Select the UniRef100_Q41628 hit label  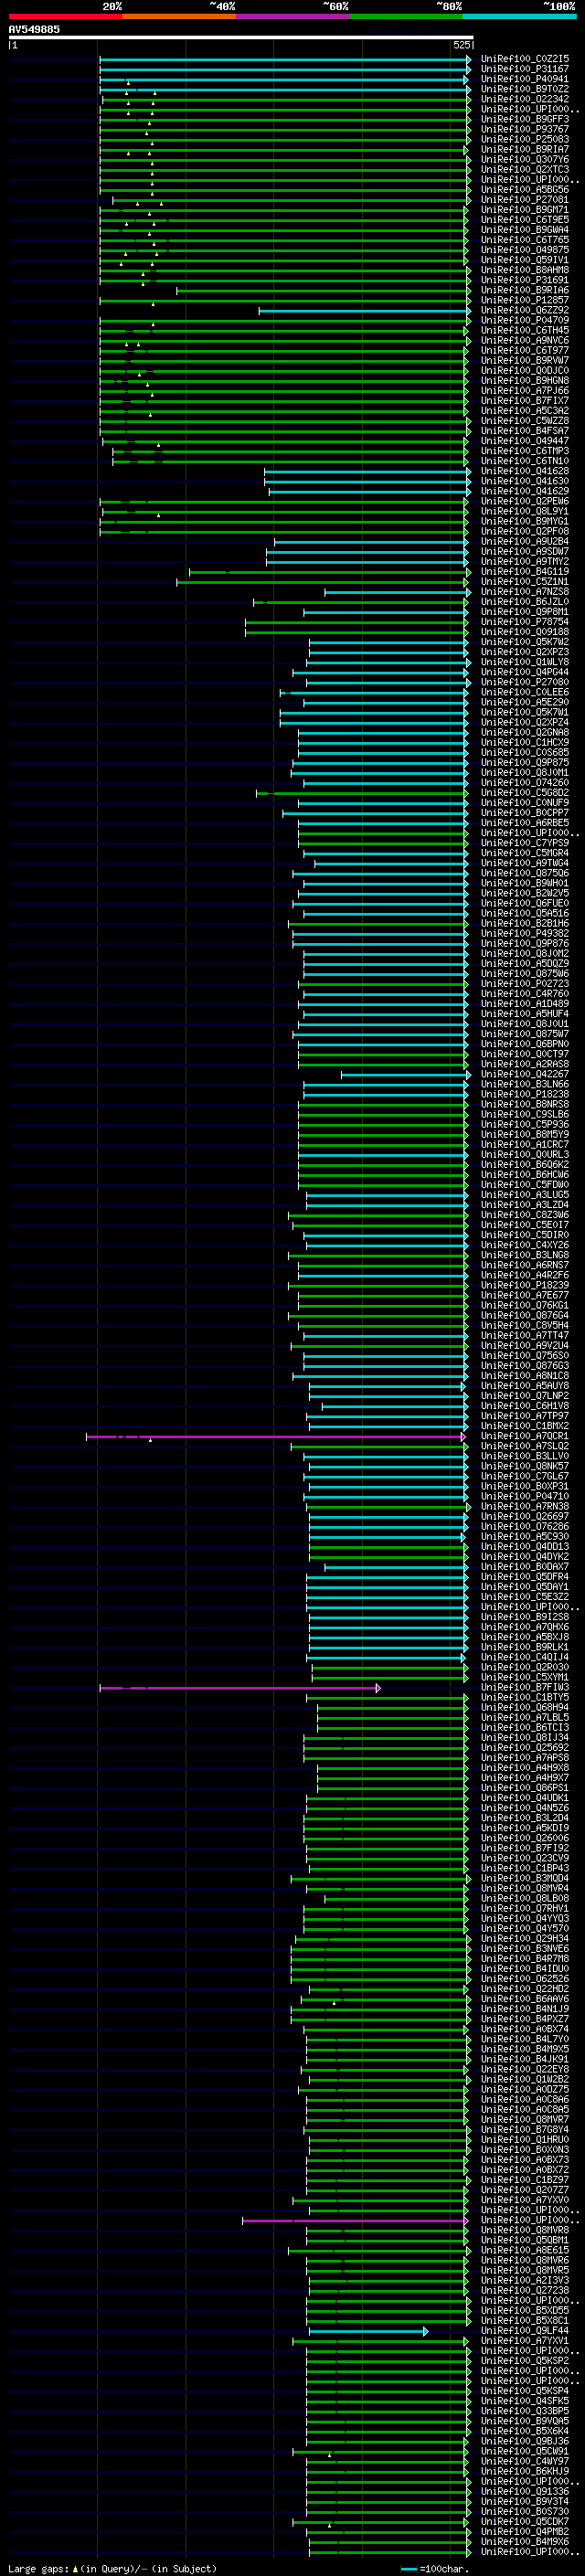pyautogui.click(x=525, y=471)
